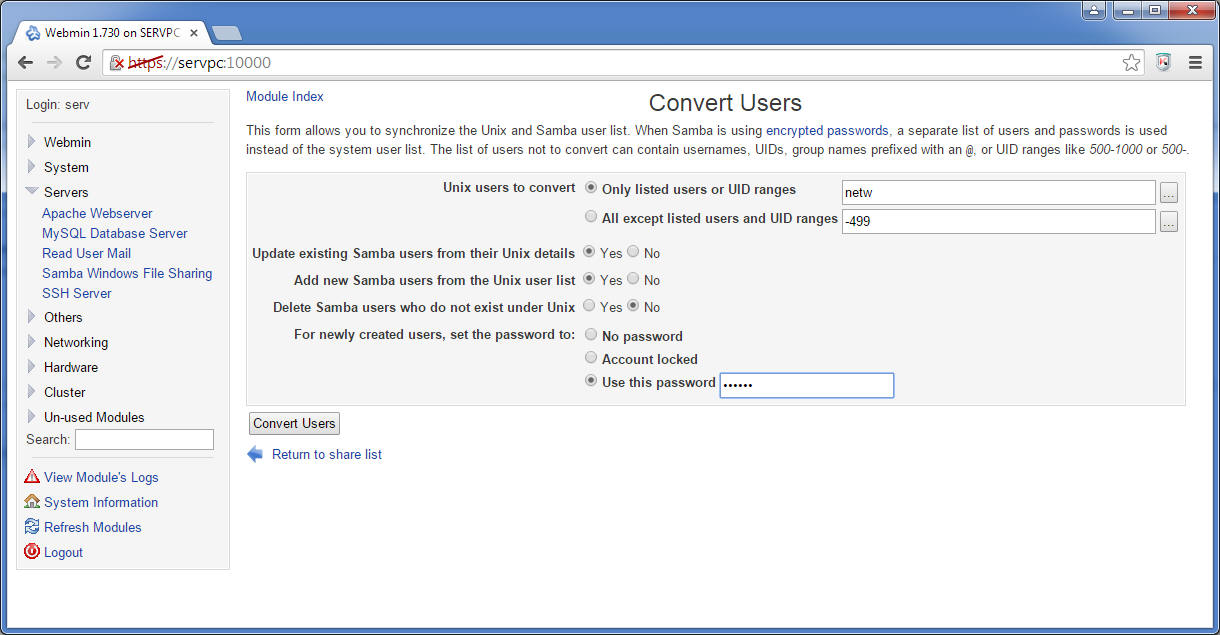1220x635 pixels.
Task: Expand the Webmin category in sidebar
Action: pyautogui.click(x=32, y=142)
